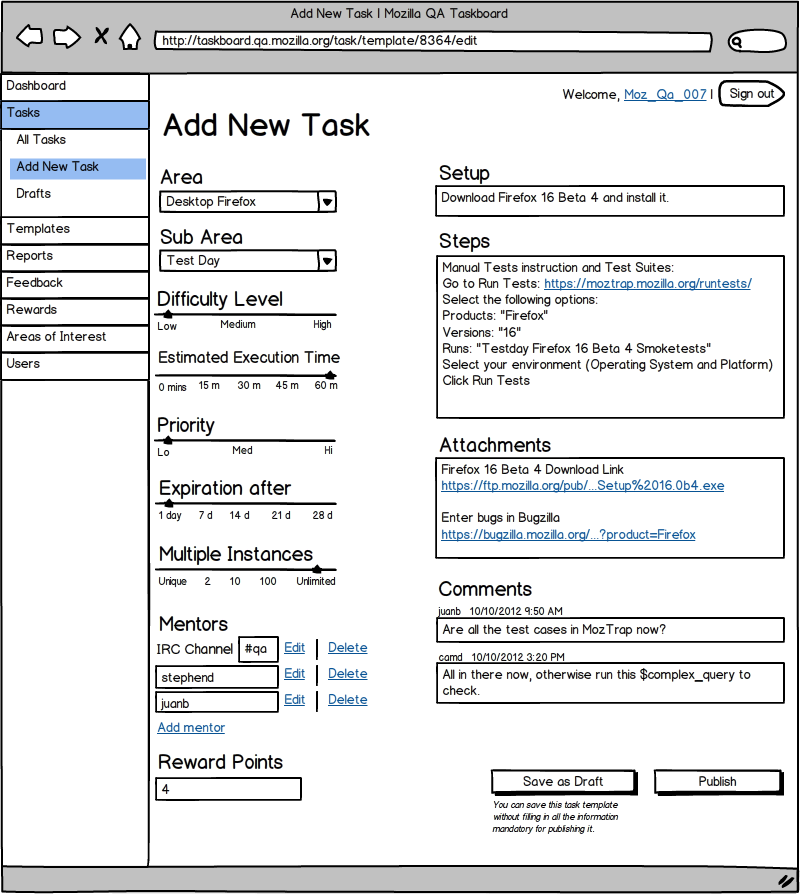This screenshot has width=800, height=894.
Task: Open the bugzilla.mozilla.org product link
Action: click(568, 535)
